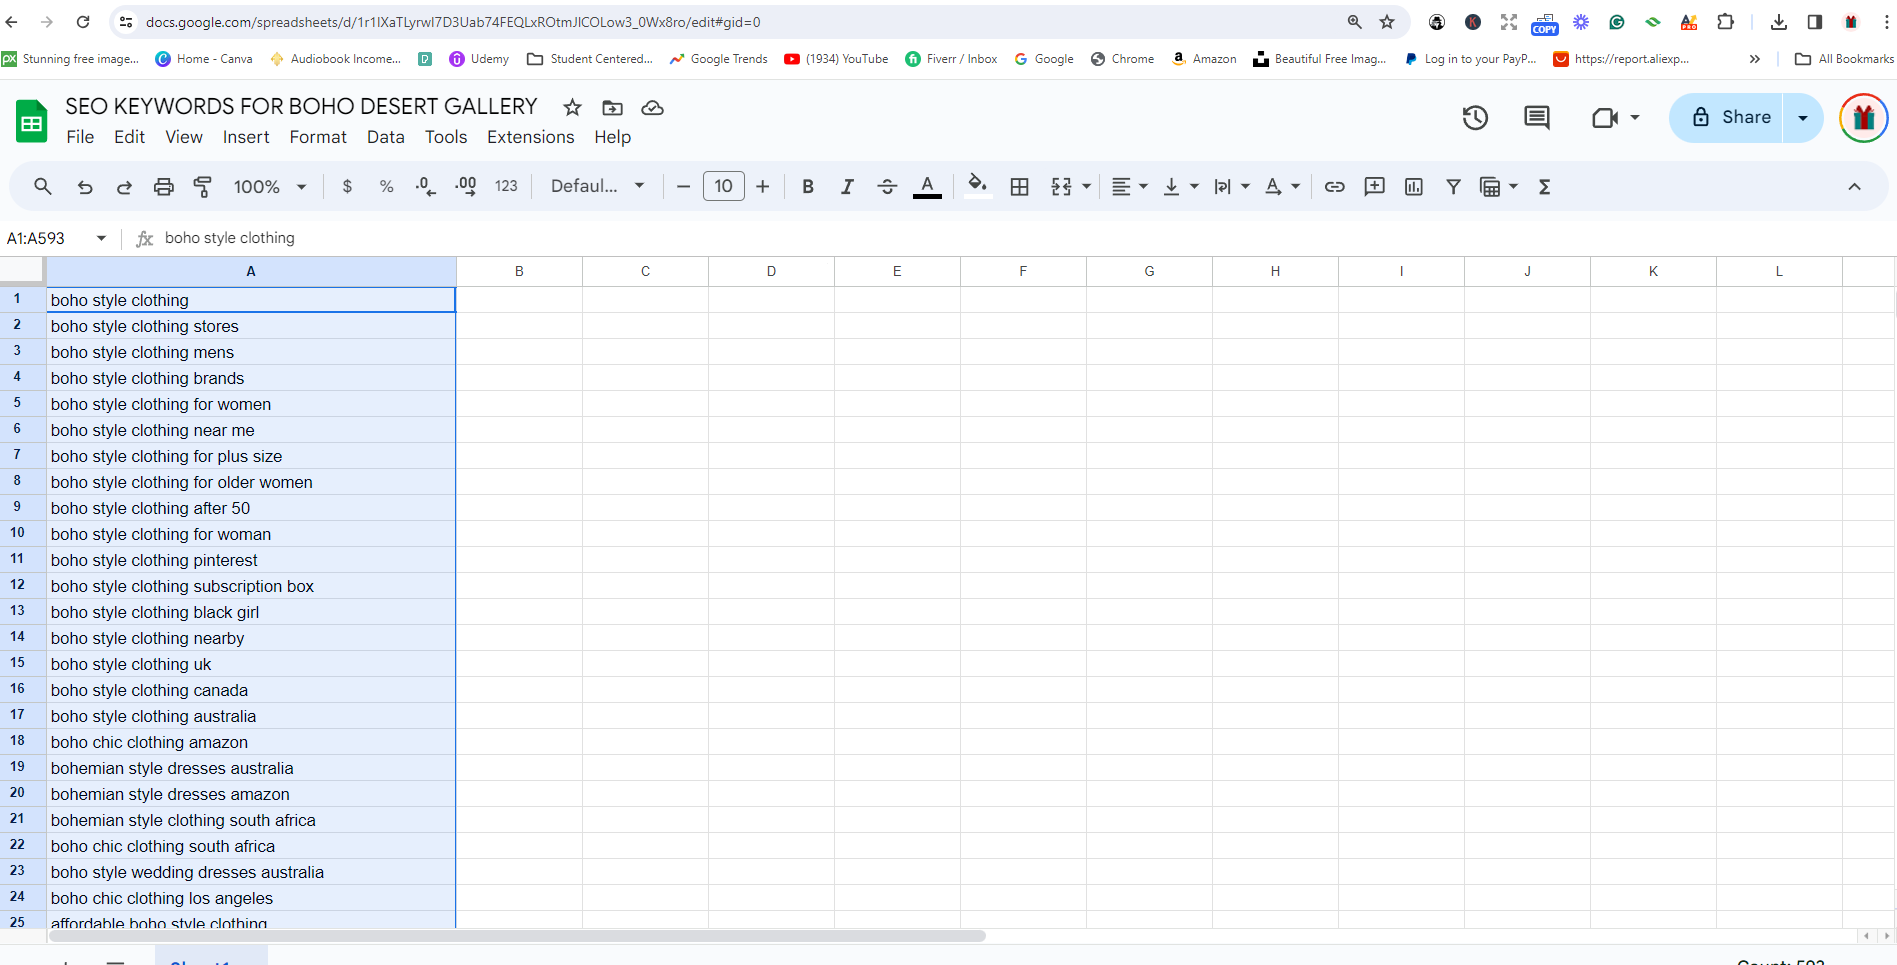Click the font size field showing 10

click(x=723, y=186)
